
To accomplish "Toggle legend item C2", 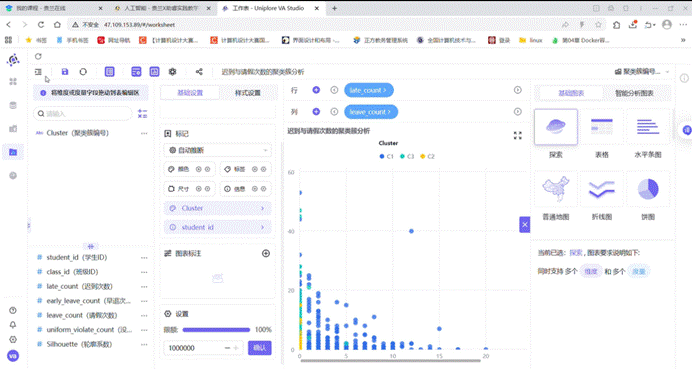I will 427,156.
